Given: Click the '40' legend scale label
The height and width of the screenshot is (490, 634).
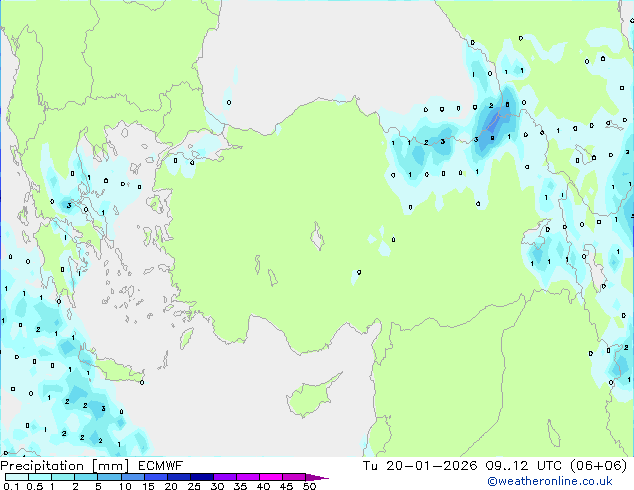Looking at the screenshot, I should [x=263, y=486].
